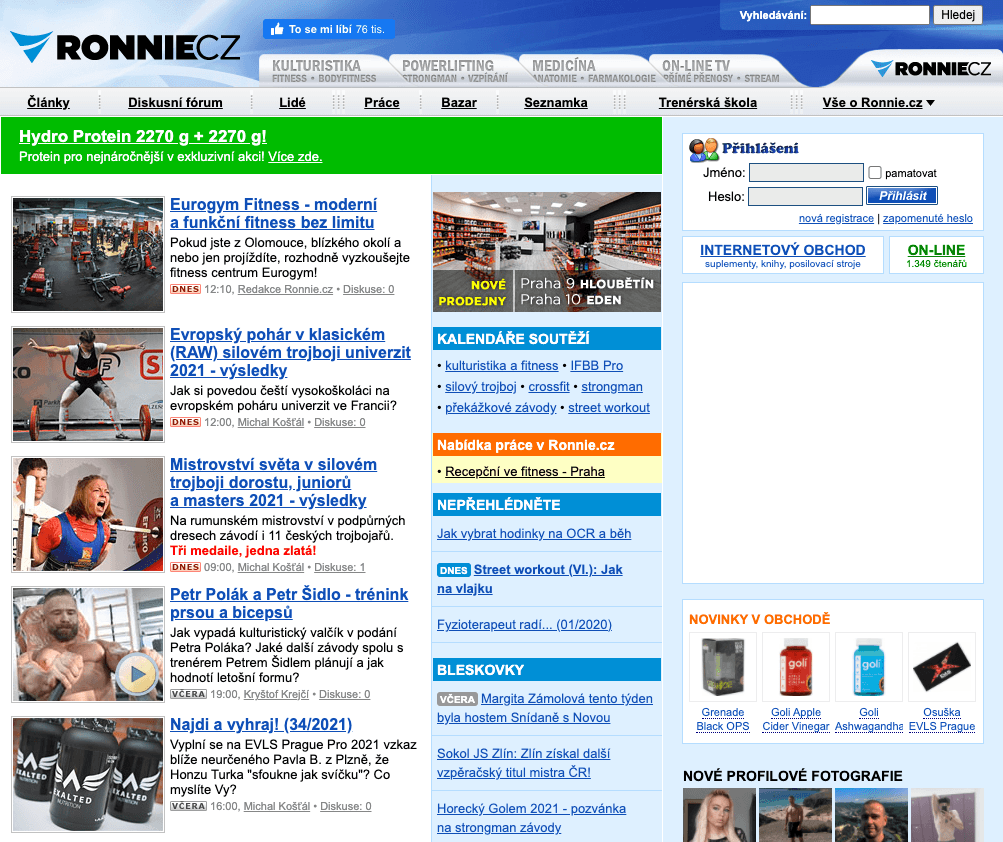
Task: Open překážkové závody calendar link
Action: tap(501, 408)
